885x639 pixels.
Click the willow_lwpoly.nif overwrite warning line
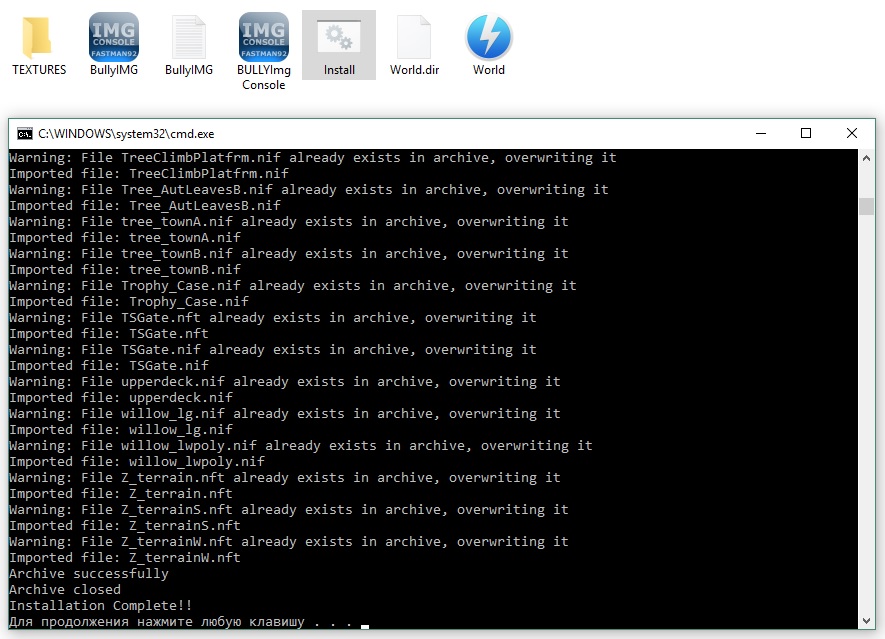point(301,446)
